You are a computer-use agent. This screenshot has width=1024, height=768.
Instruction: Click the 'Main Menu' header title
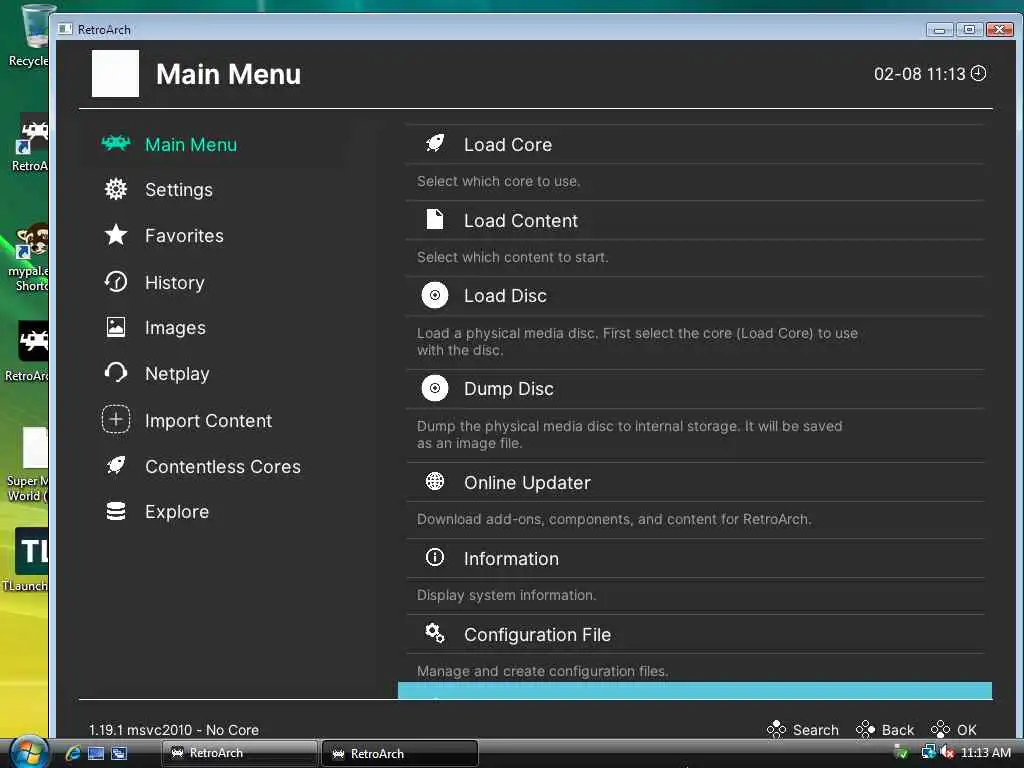[229, 74]
